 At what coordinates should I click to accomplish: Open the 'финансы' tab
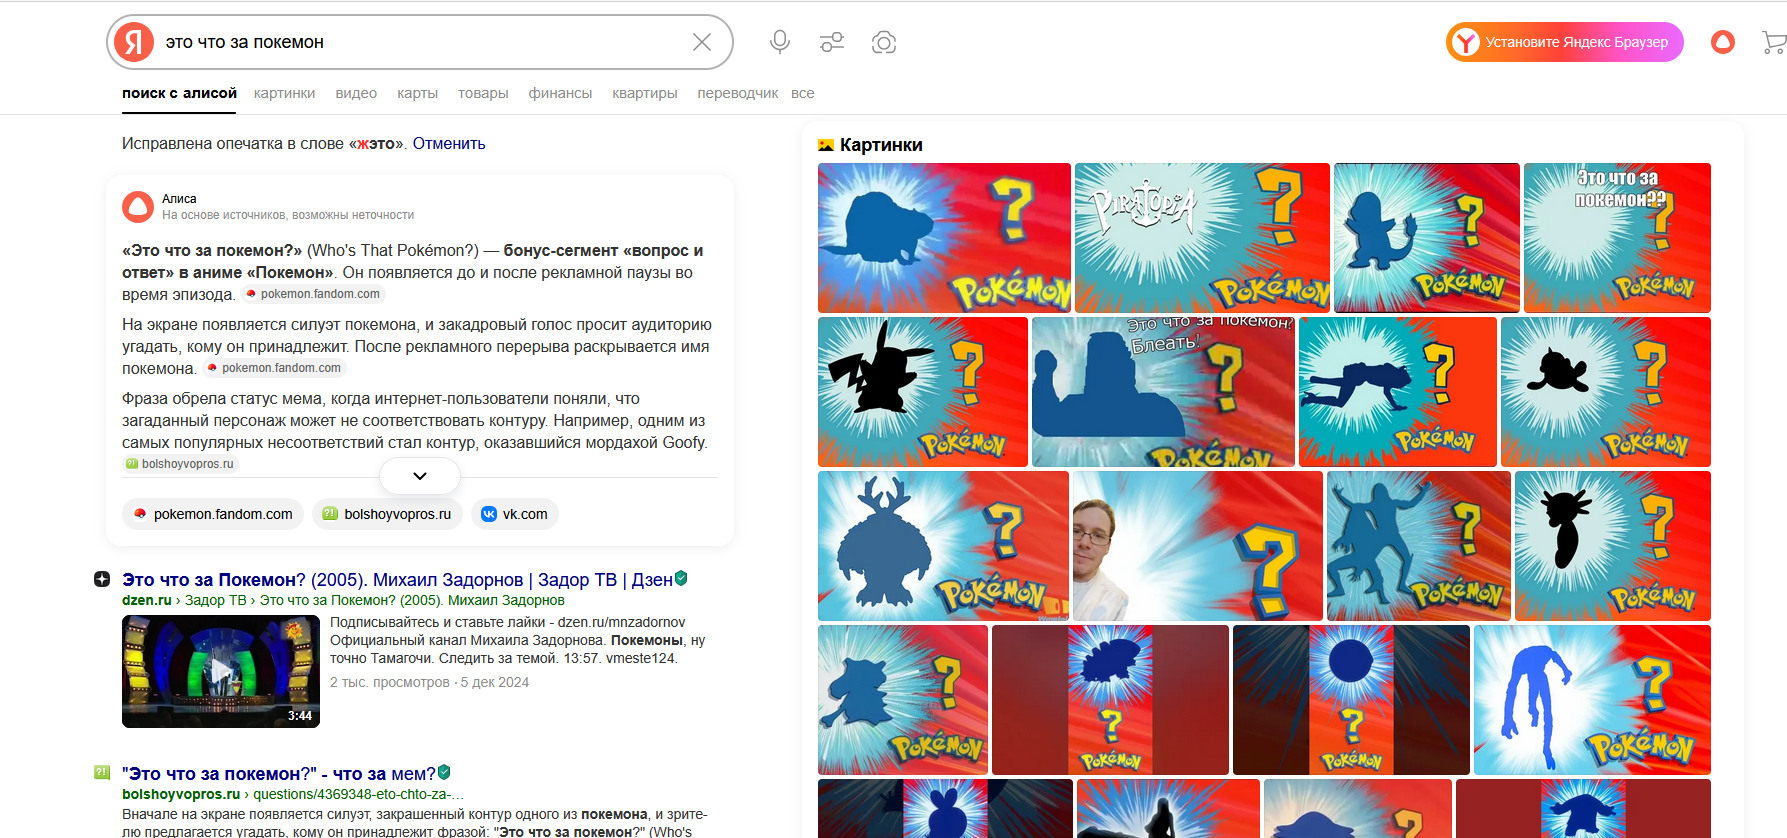[560, 93]
